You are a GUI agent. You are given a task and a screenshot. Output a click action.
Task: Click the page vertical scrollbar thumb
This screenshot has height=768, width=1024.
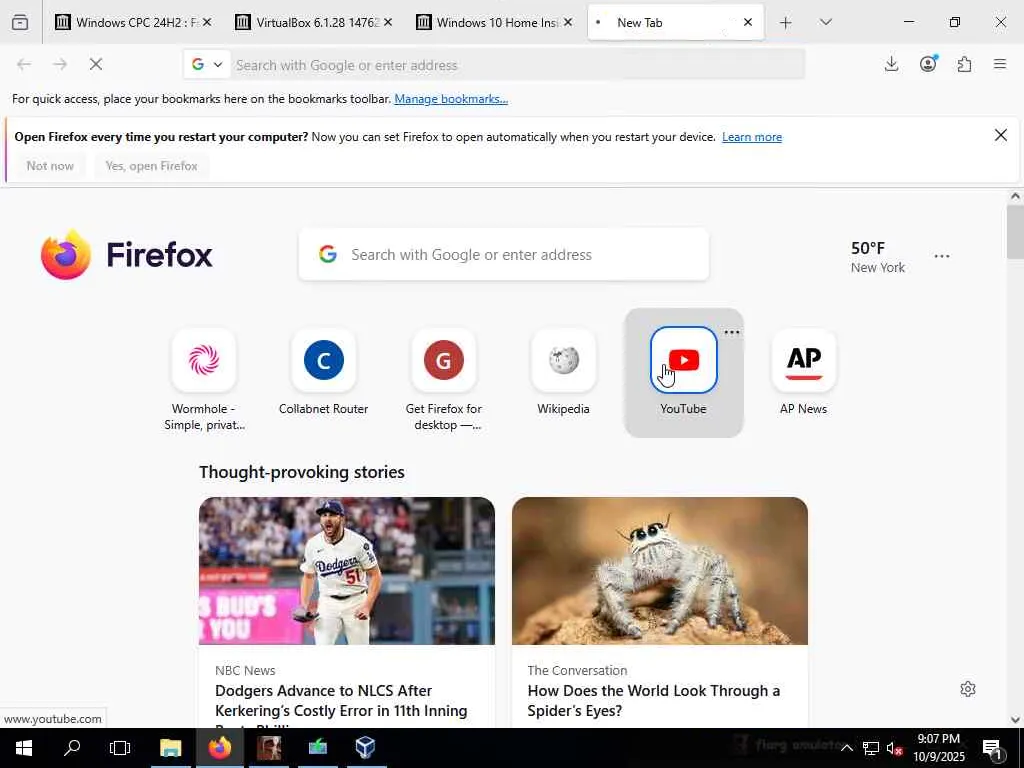coord(1015,232)
